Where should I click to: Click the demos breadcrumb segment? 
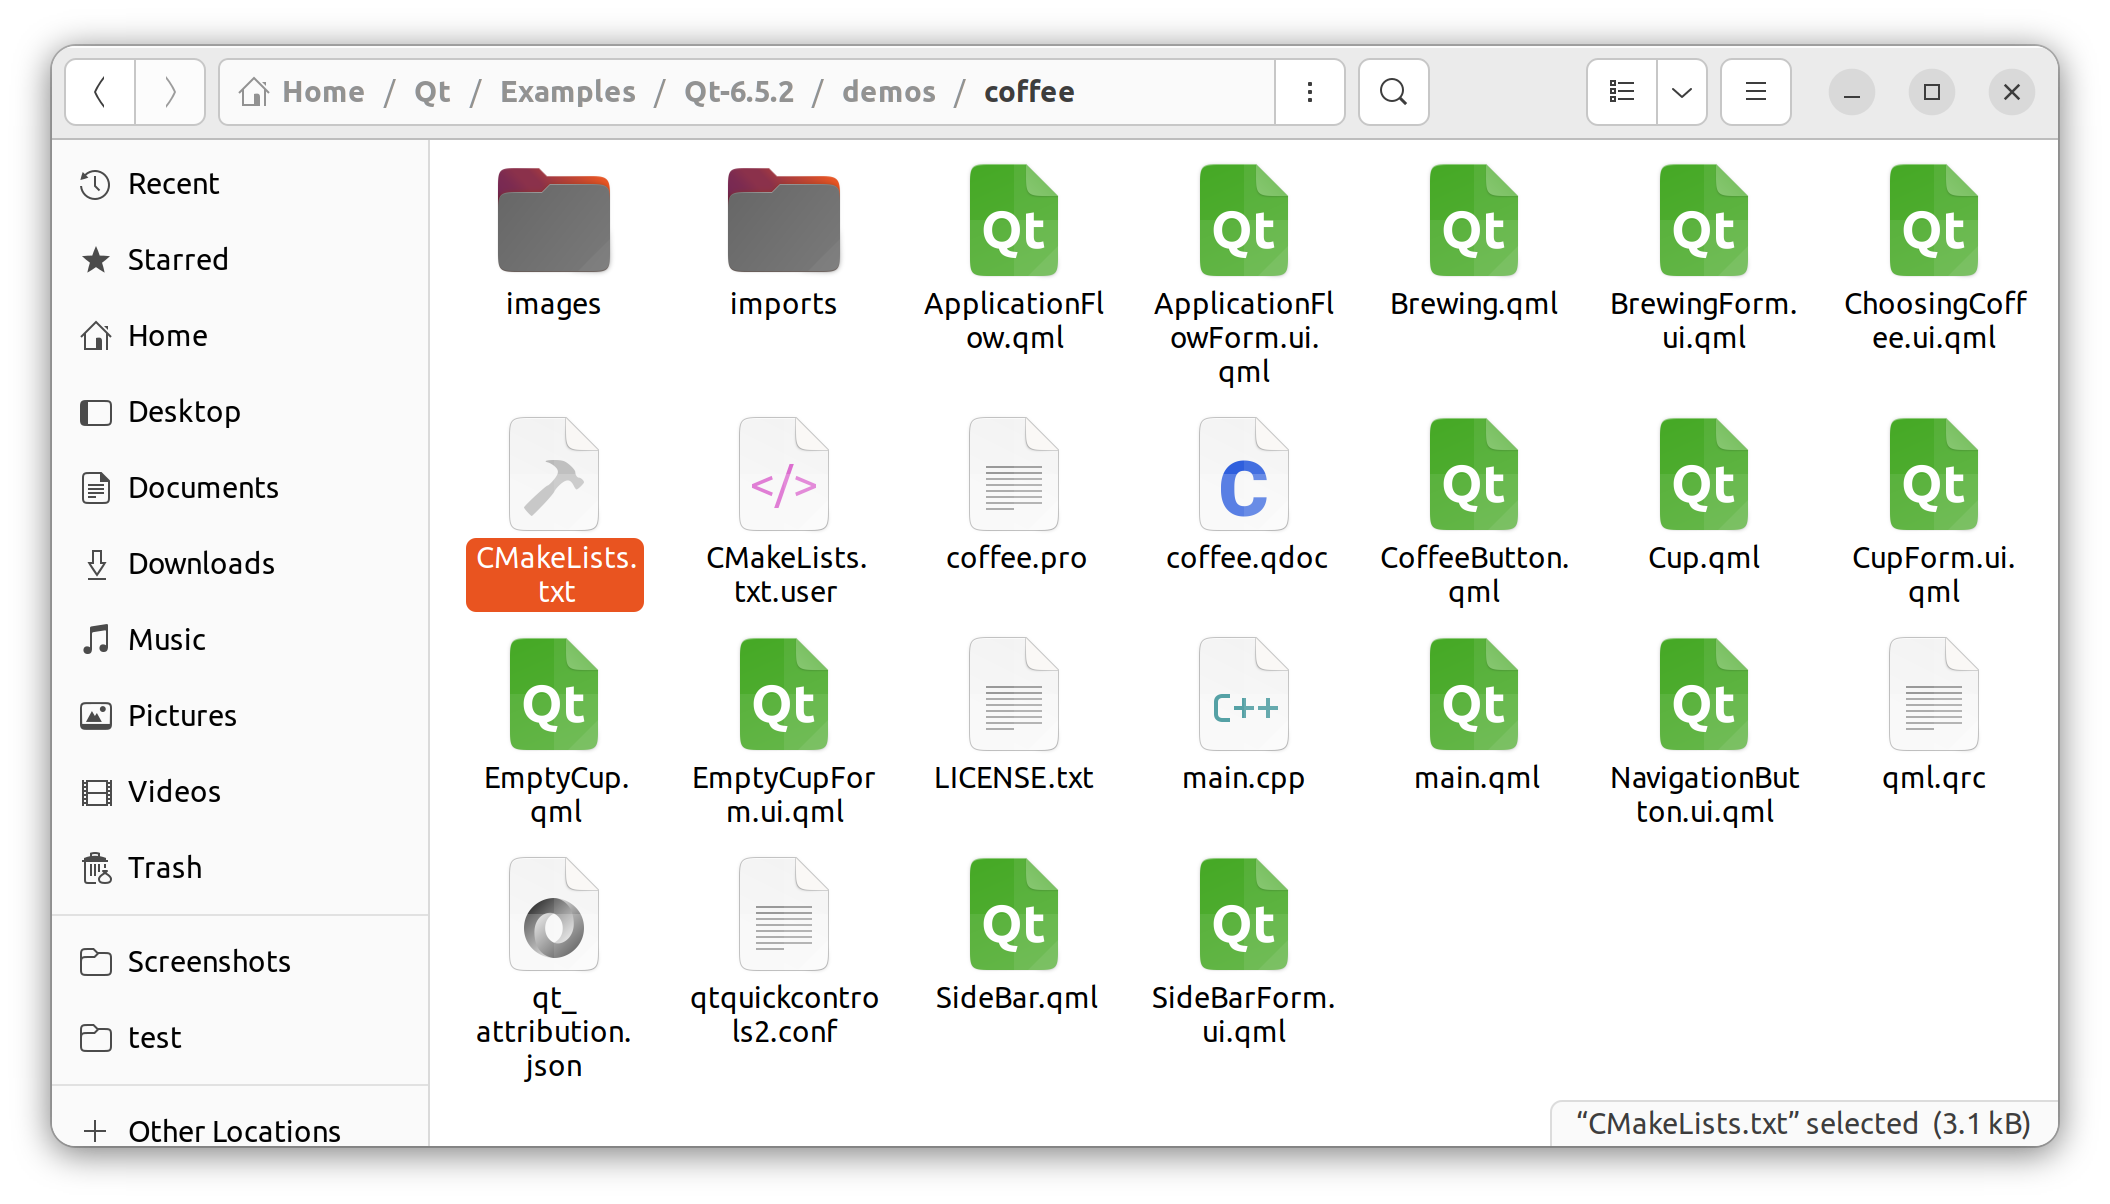pos(888,92)
